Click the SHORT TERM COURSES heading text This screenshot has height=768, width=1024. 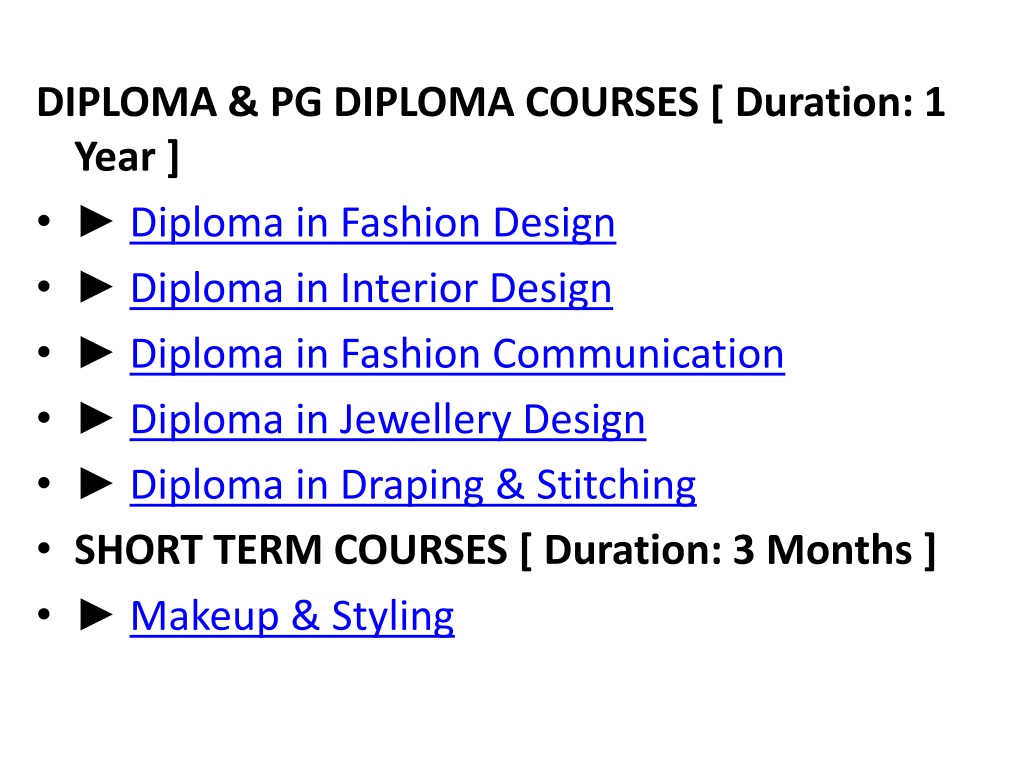291,550
